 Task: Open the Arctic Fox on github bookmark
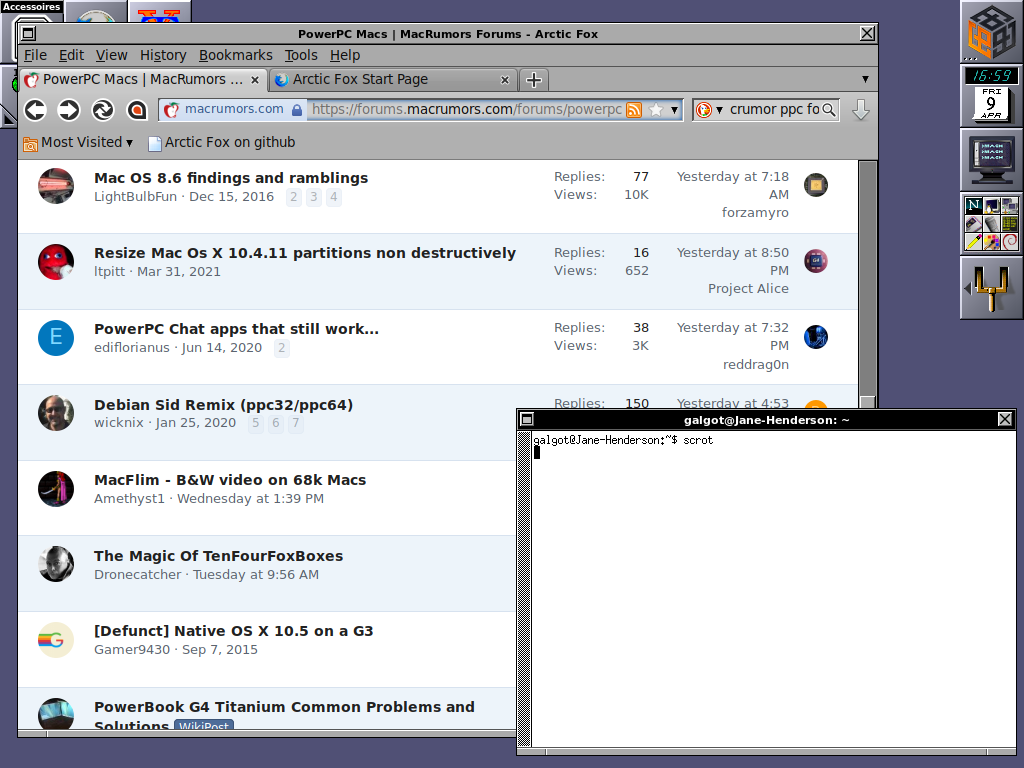(x=221, y=142)
